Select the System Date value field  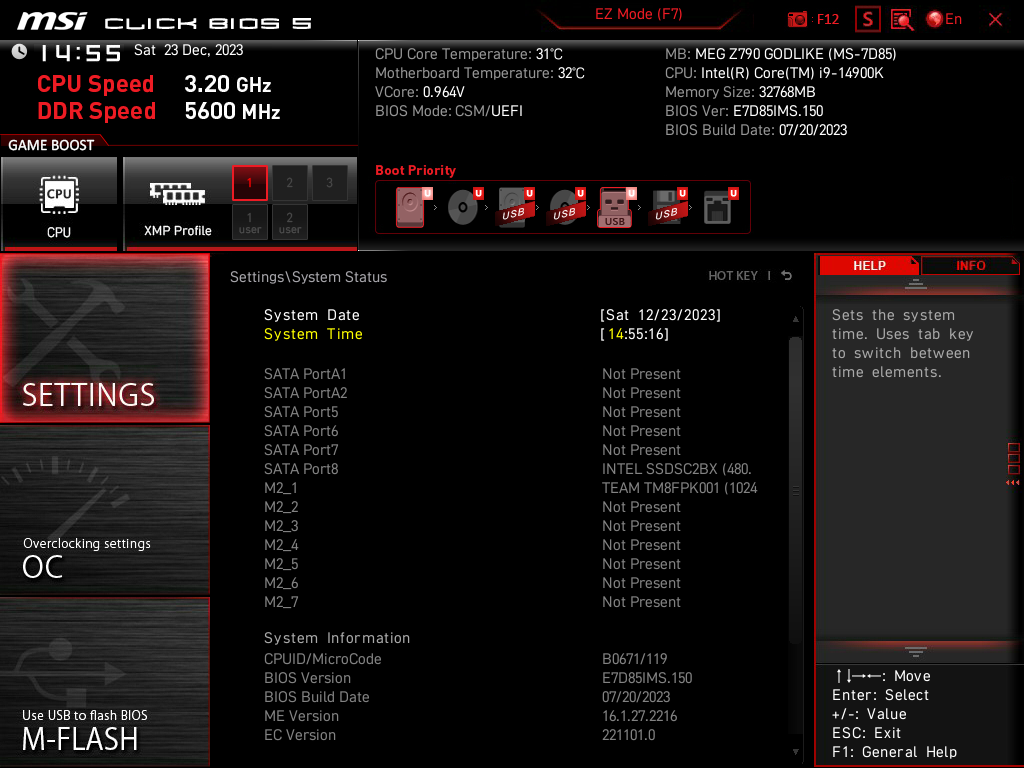(x=660, y=315)
